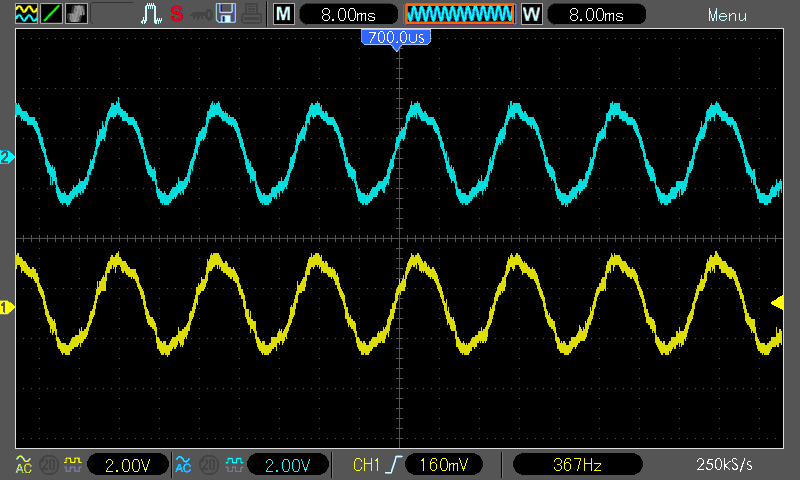Select the window 8.00ms timebase value
The image size is (800, 480).
point(596,14)
